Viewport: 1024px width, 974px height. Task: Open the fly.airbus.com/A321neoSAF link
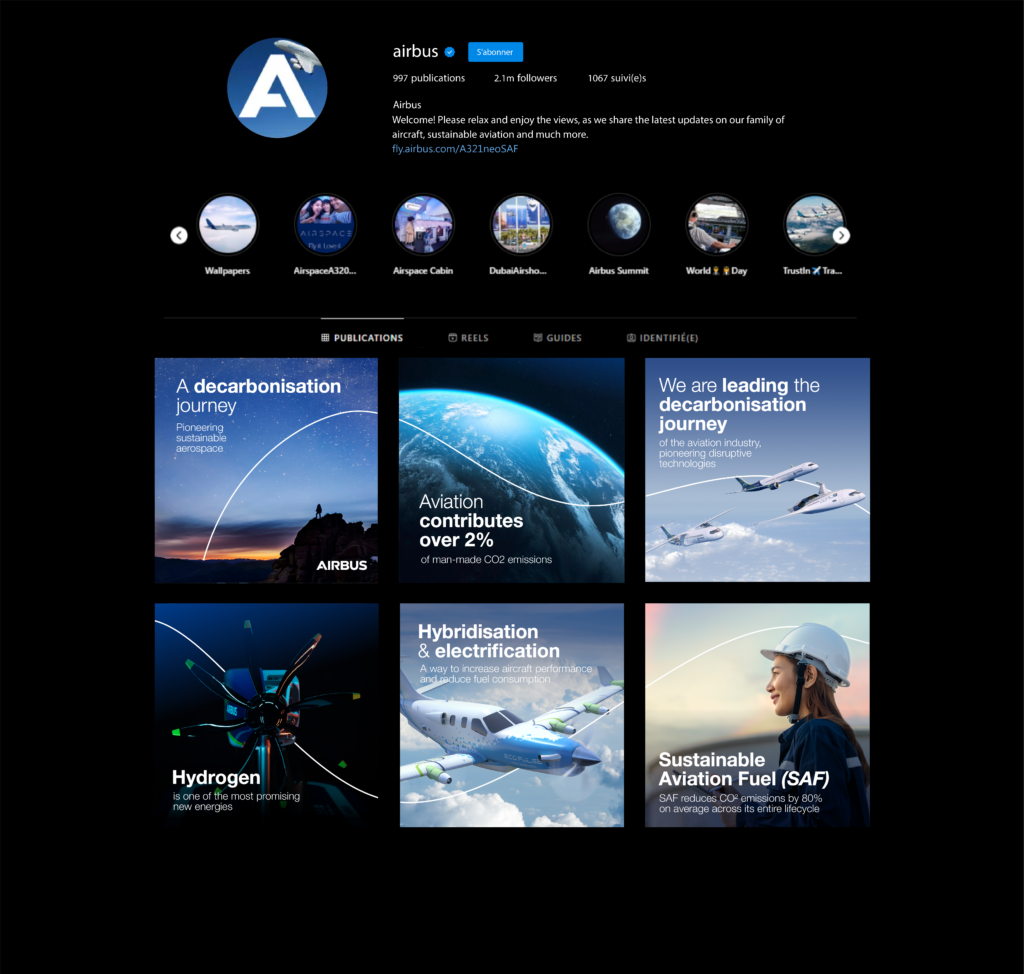455,149
